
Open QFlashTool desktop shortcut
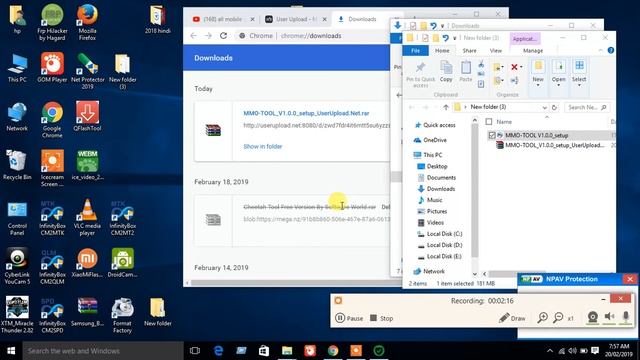[x=87, y=117]
